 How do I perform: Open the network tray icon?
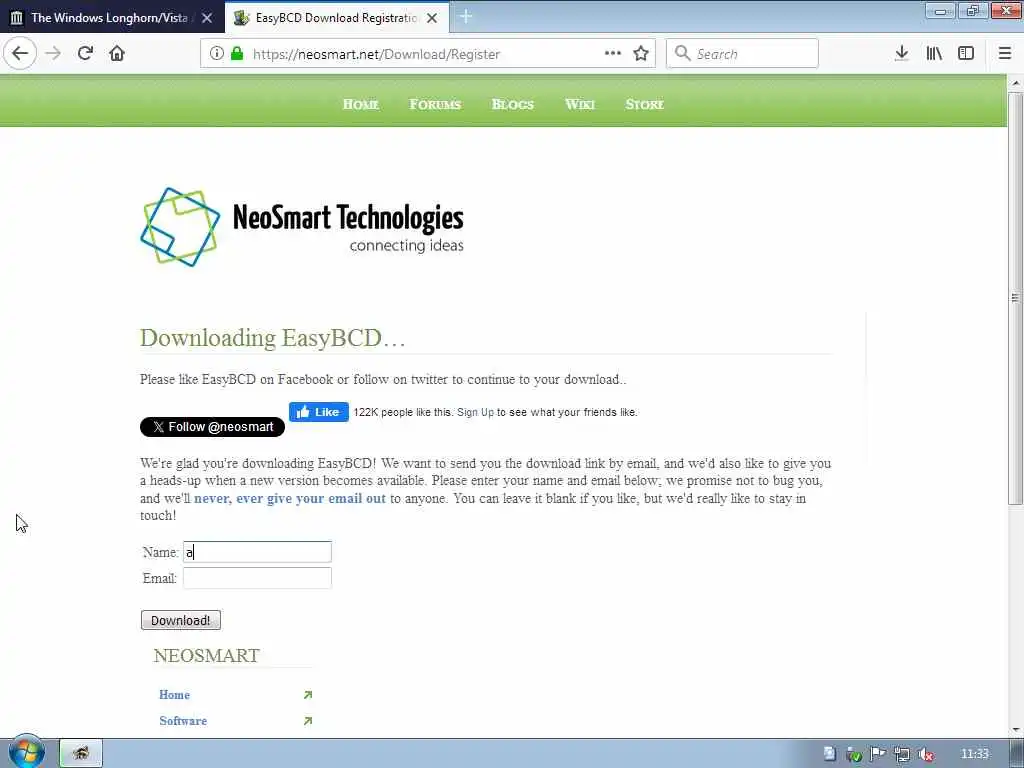pyautogui.click(x=902, y=754)
